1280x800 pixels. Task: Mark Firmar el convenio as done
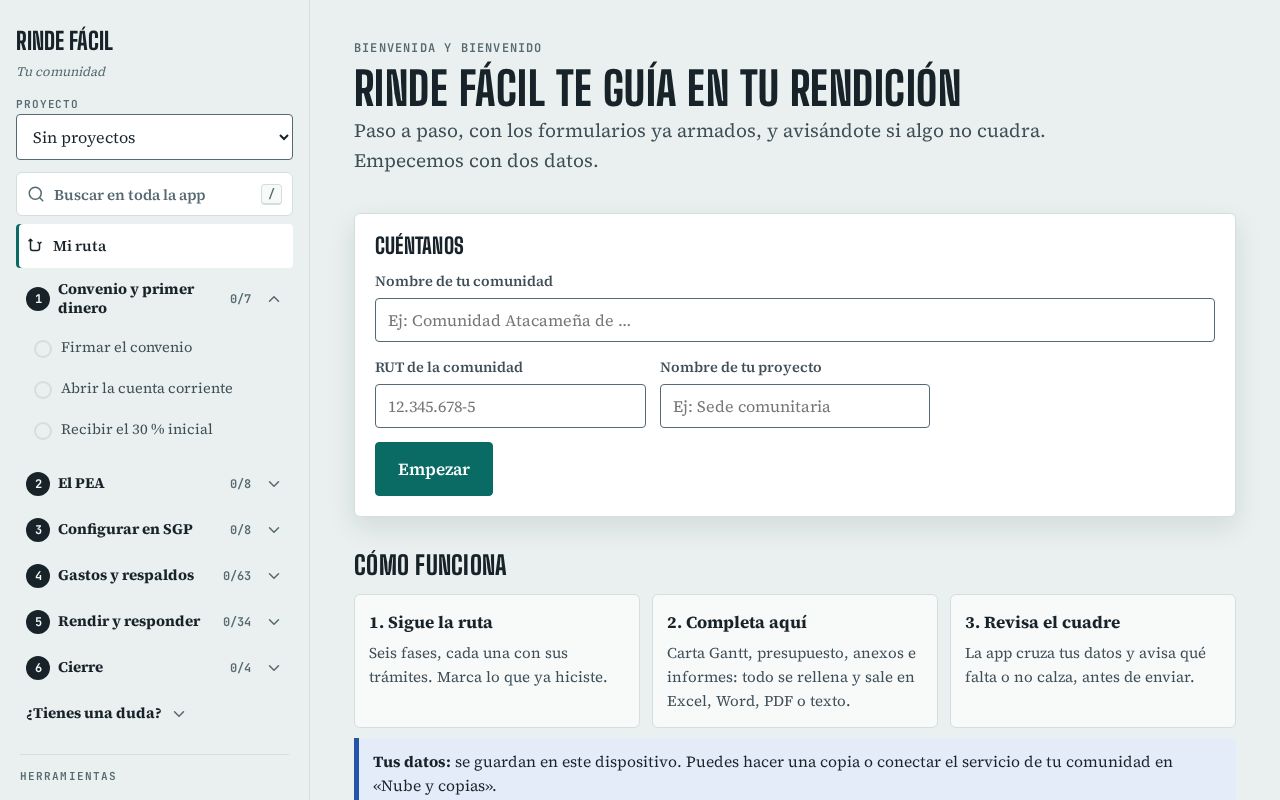43,349
